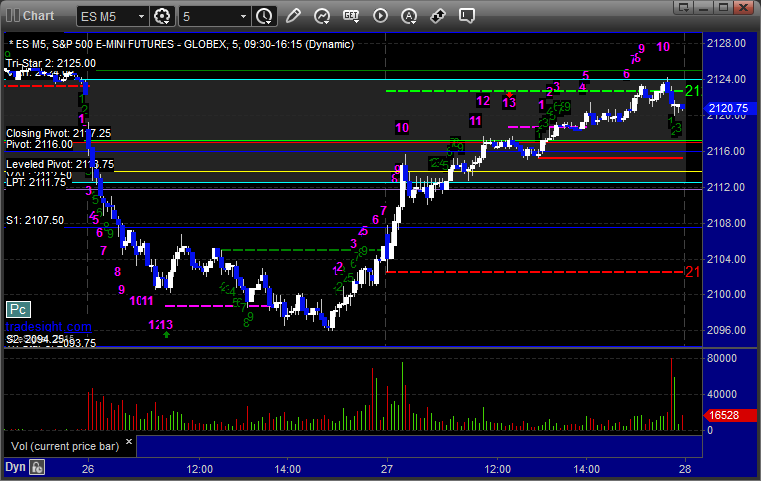Click the LPT: 2111.75 label

[36, 182]
